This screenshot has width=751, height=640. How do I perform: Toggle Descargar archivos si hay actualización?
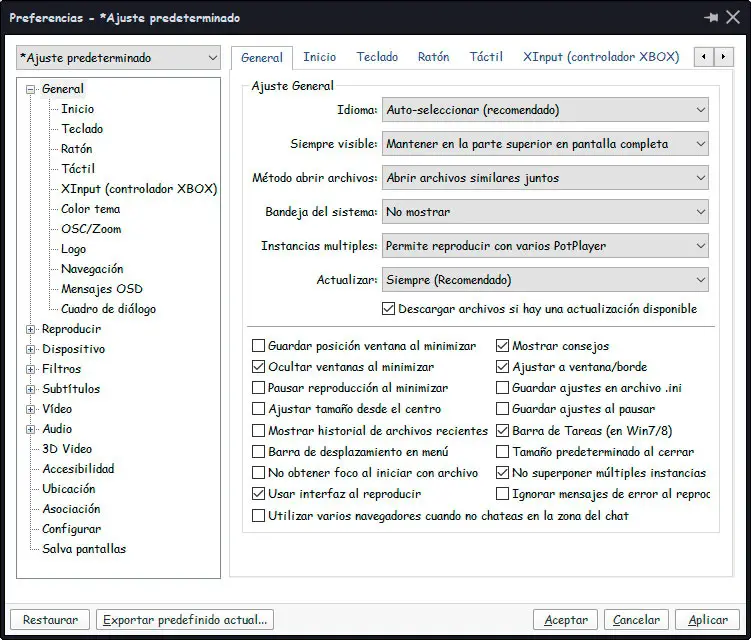390,309
